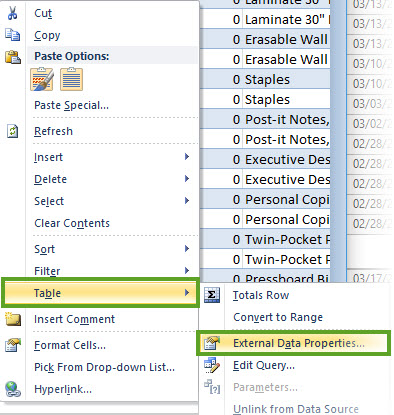394x415 pixels.
Task: Open the Table submenu entry
Action: (100, 293)
